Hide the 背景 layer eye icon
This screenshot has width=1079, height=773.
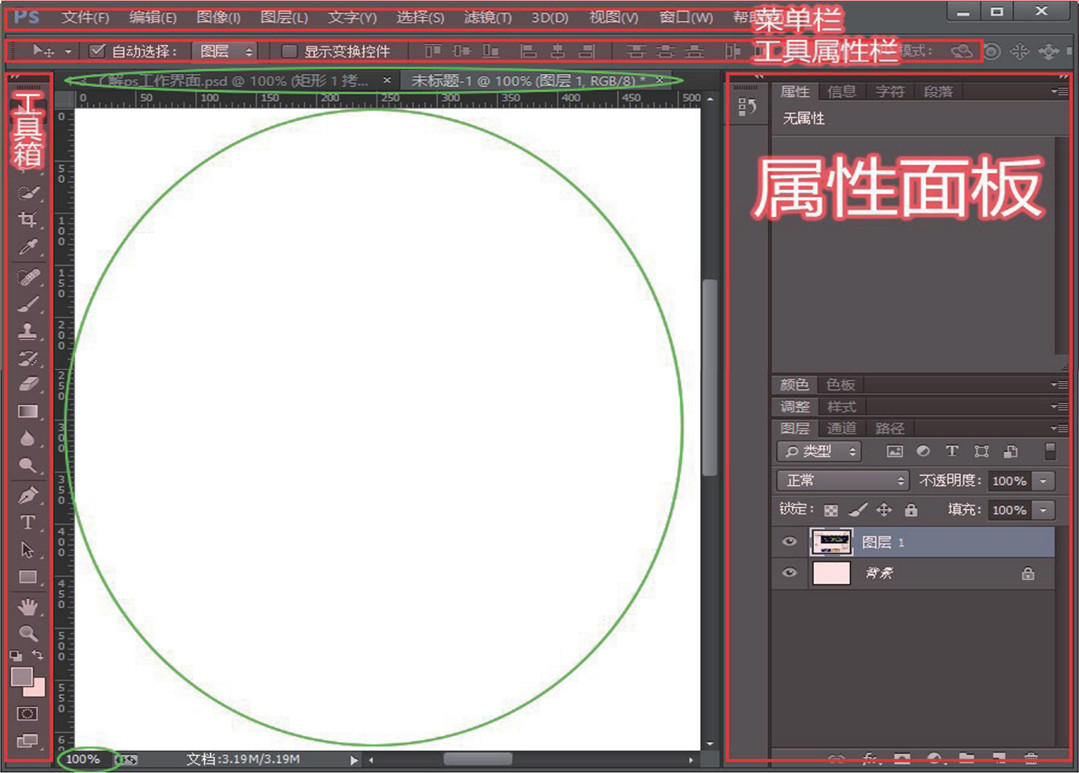pos(789,572)
